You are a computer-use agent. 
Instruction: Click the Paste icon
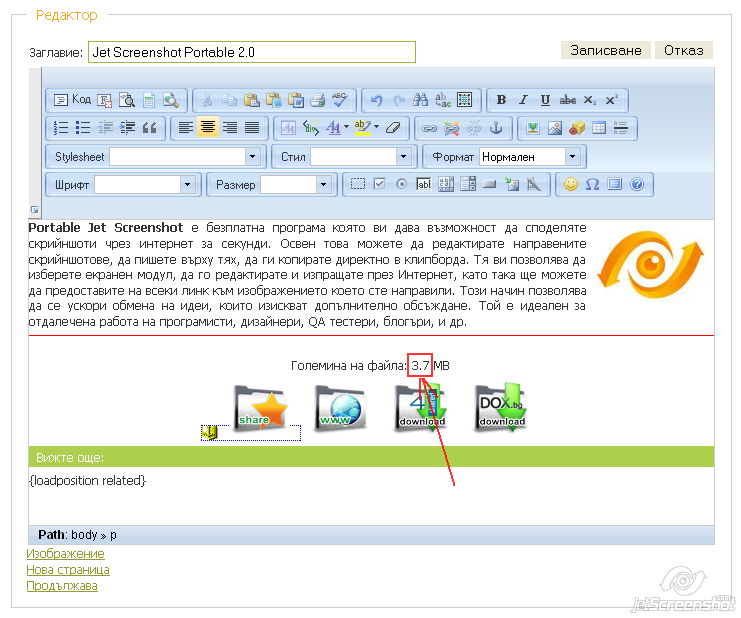tap(252, 100)
